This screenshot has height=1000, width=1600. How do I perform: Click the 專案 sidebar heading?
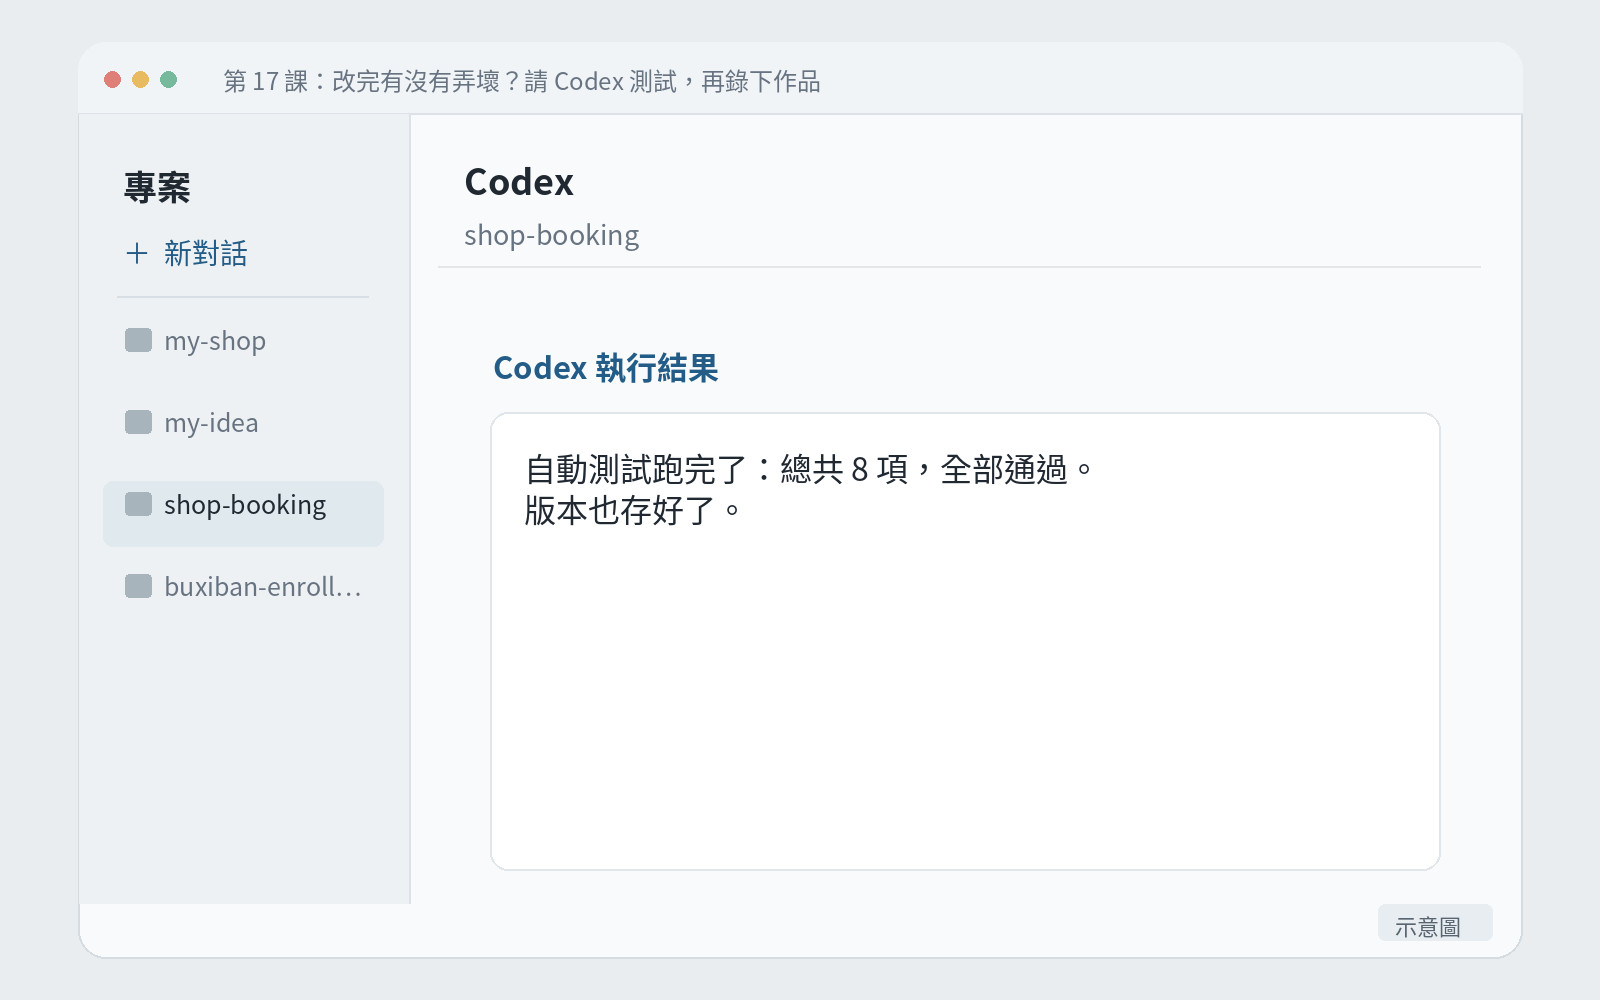pyautogui.click(x=157, y=187)
